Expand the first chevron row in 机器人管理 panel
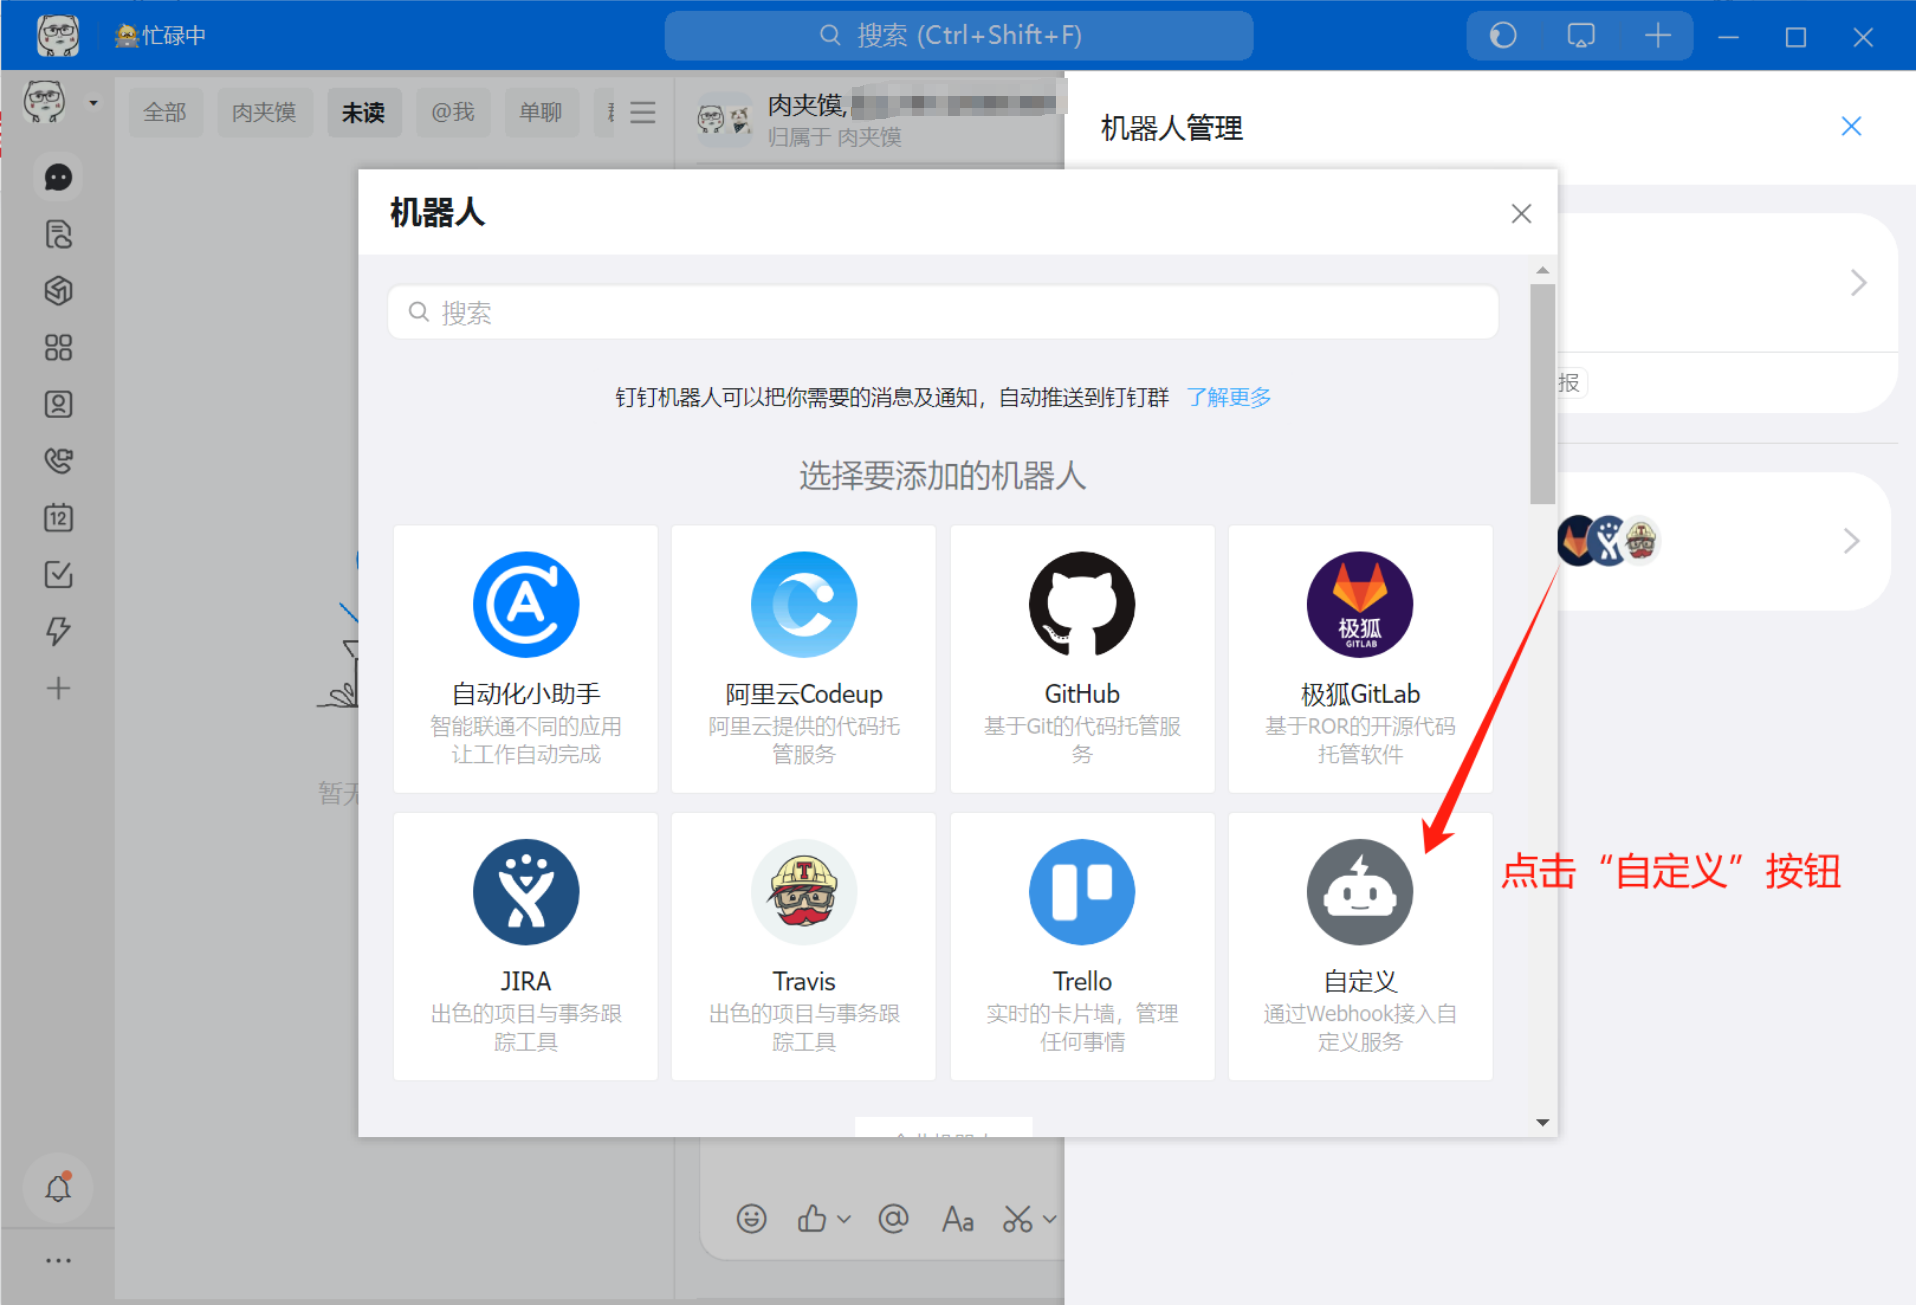 1858,283
